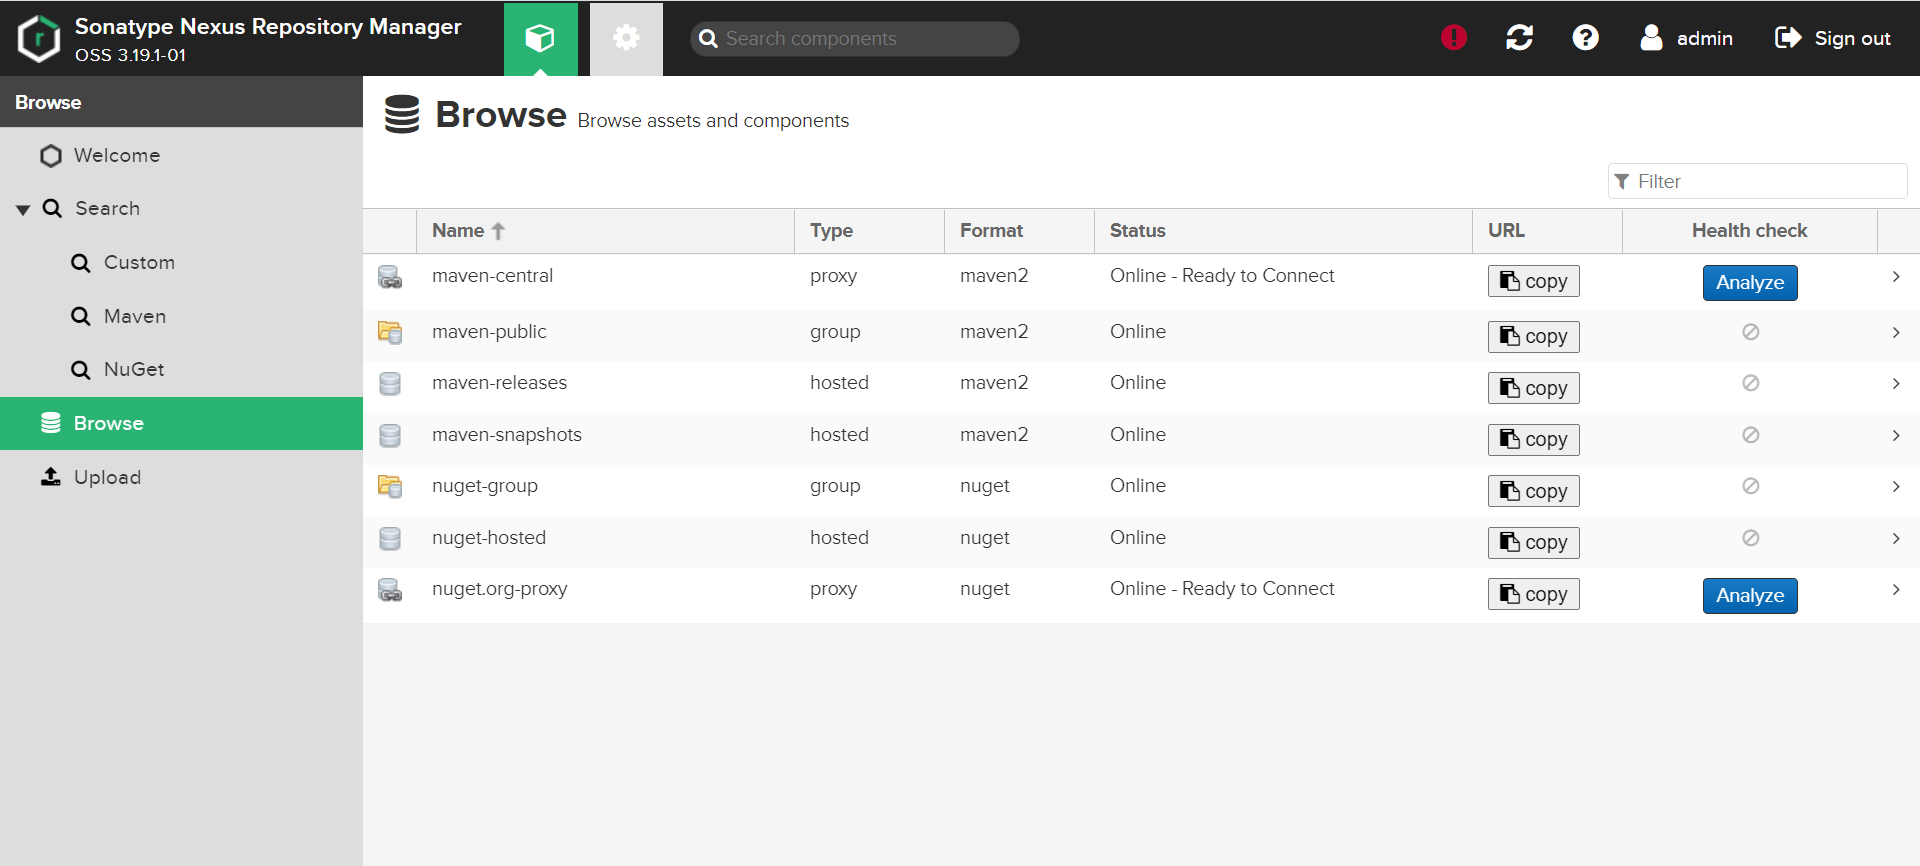This screenshot has height=866, width=1920.
Task: Open the maven-public repository
Action: 489,332
